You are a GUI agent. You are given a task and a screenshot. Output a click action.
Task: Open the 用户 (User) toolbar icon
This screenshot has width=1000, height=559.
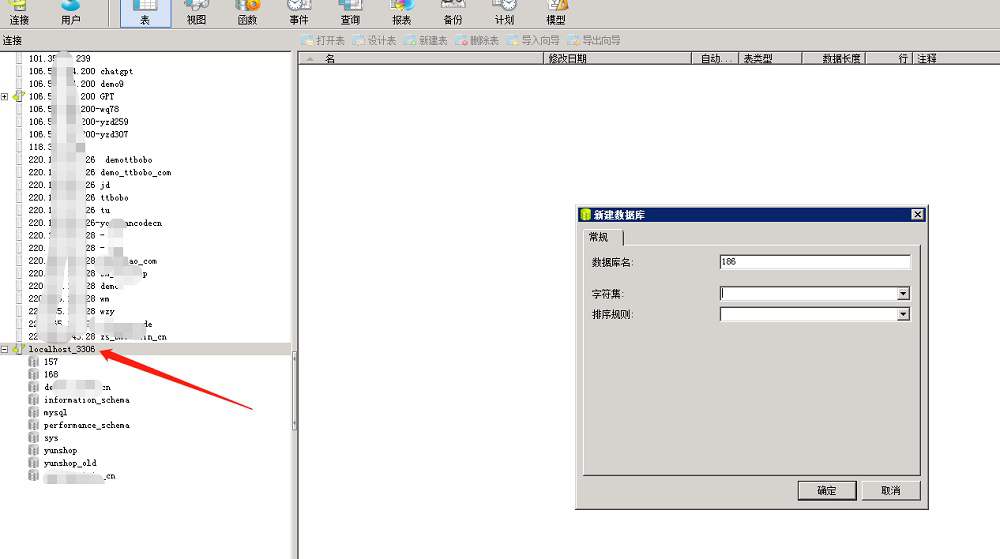coord(70,12)
